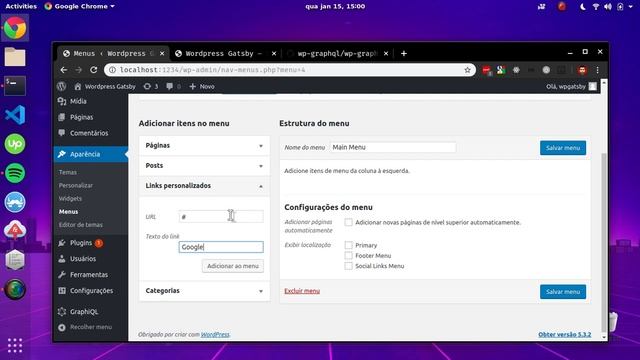Screen dimensions: 640x360
Task: Open the comments bubble in admin bar
Action: tap(173, 86)
